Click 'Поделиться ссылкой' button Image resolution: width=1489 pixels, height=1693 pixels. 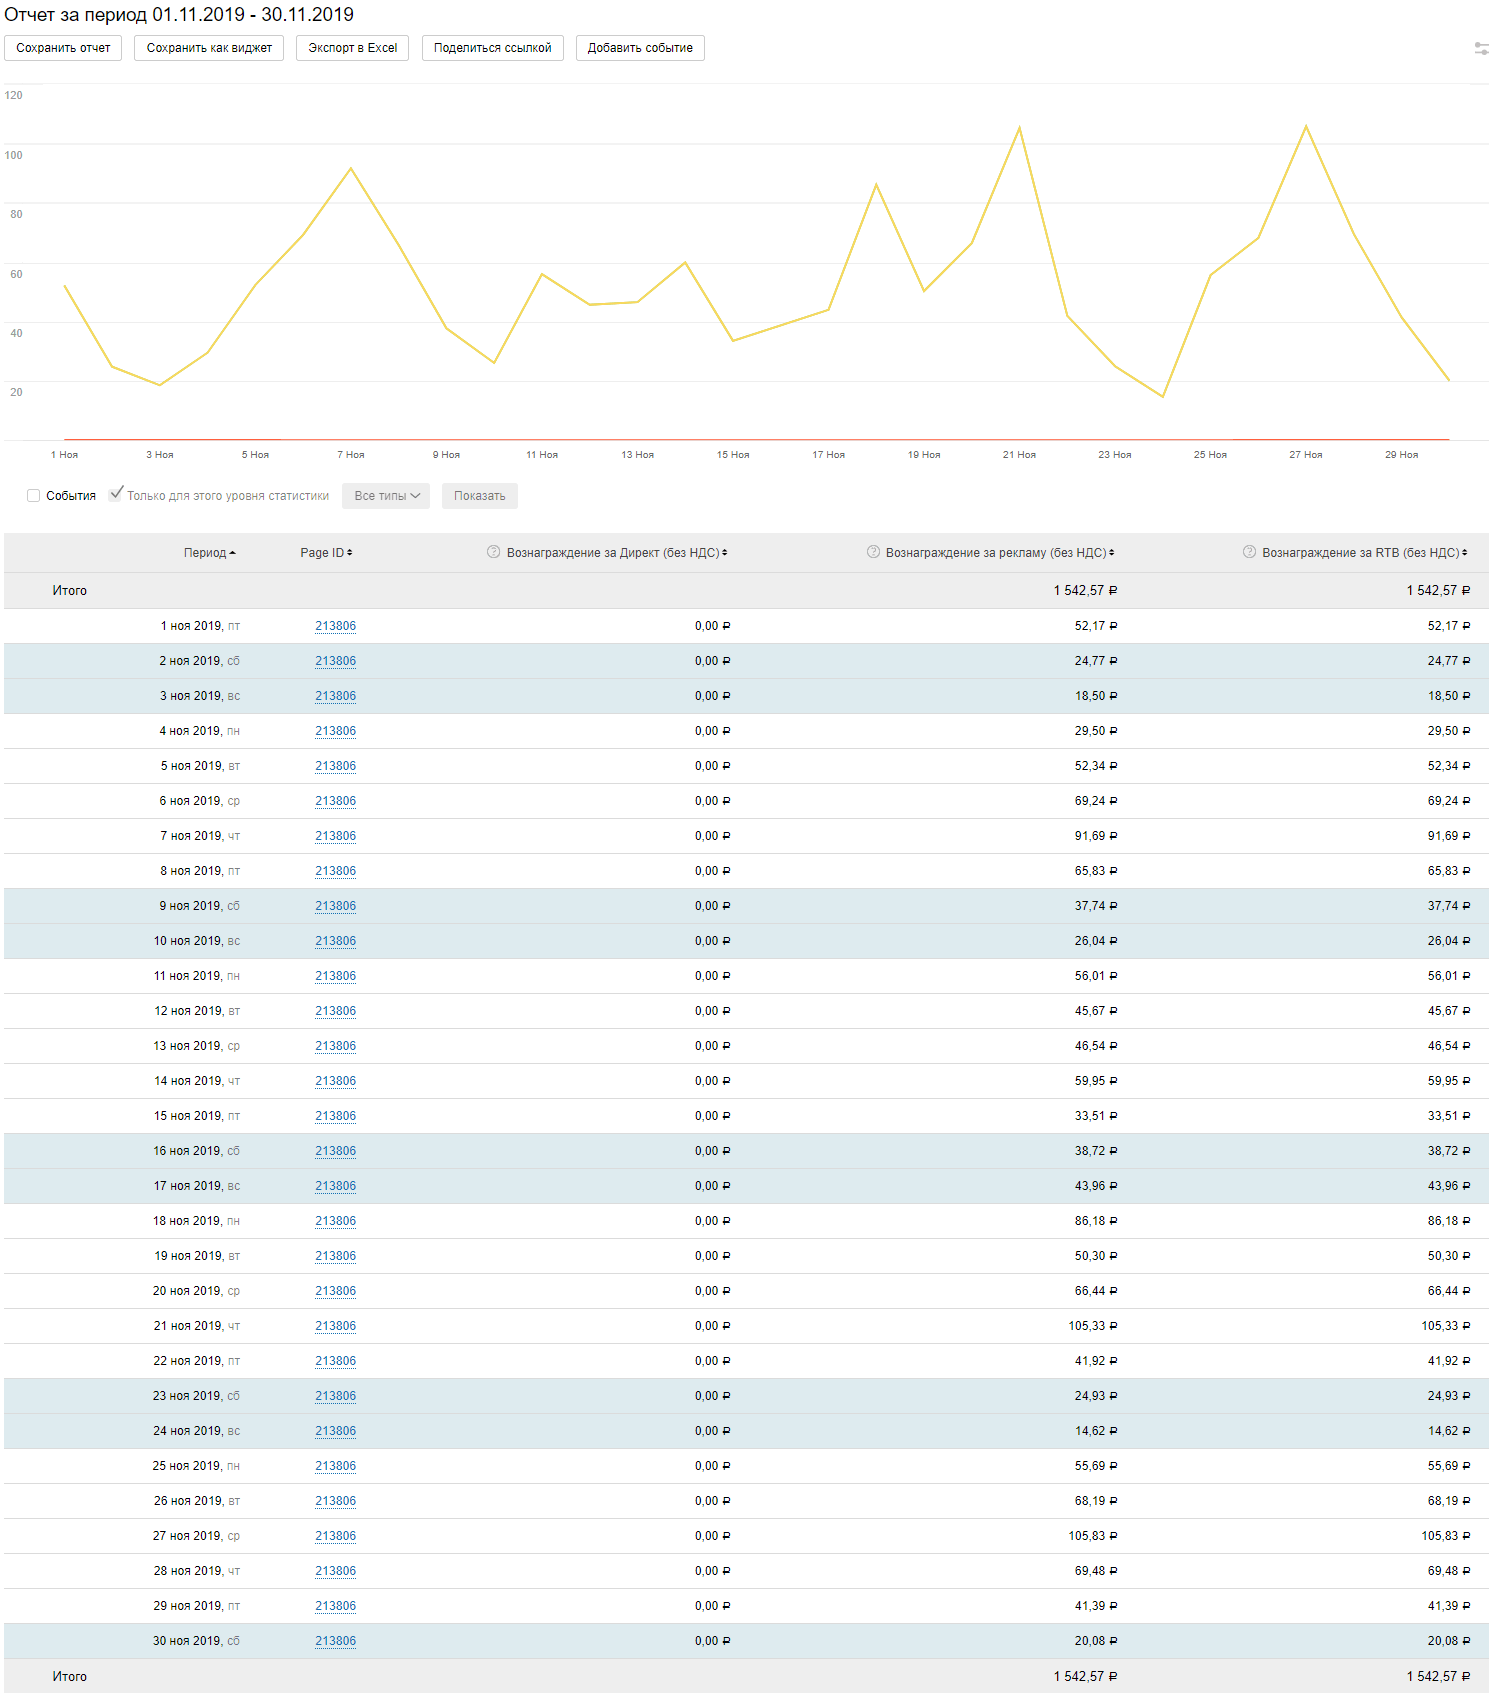[492, 48]
